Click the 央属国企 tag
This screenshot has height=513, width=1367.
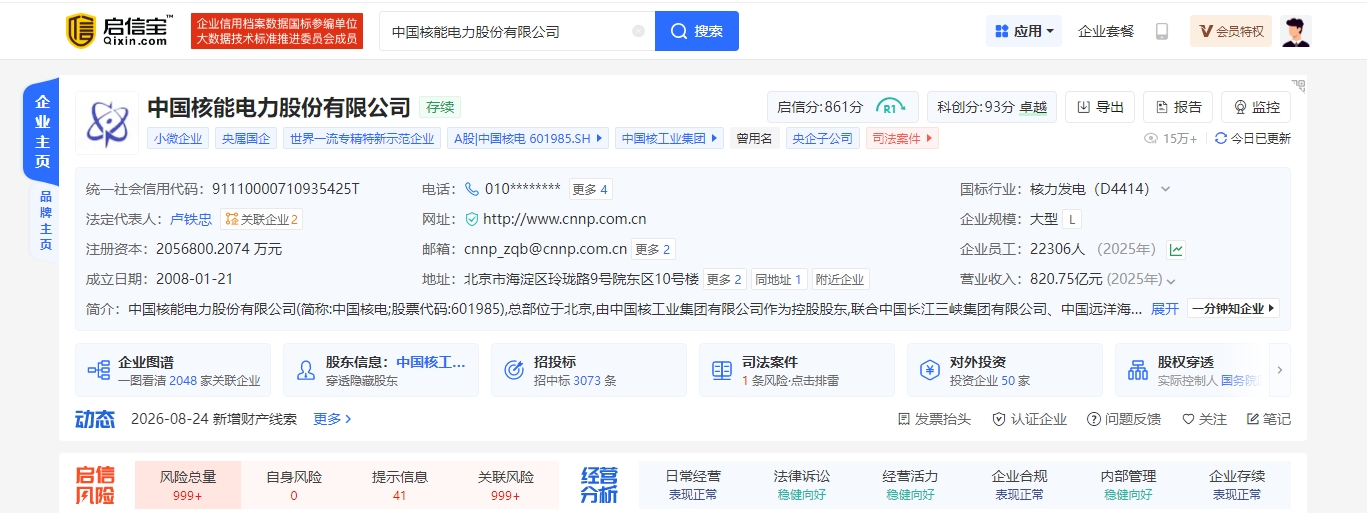coord(246,139)
